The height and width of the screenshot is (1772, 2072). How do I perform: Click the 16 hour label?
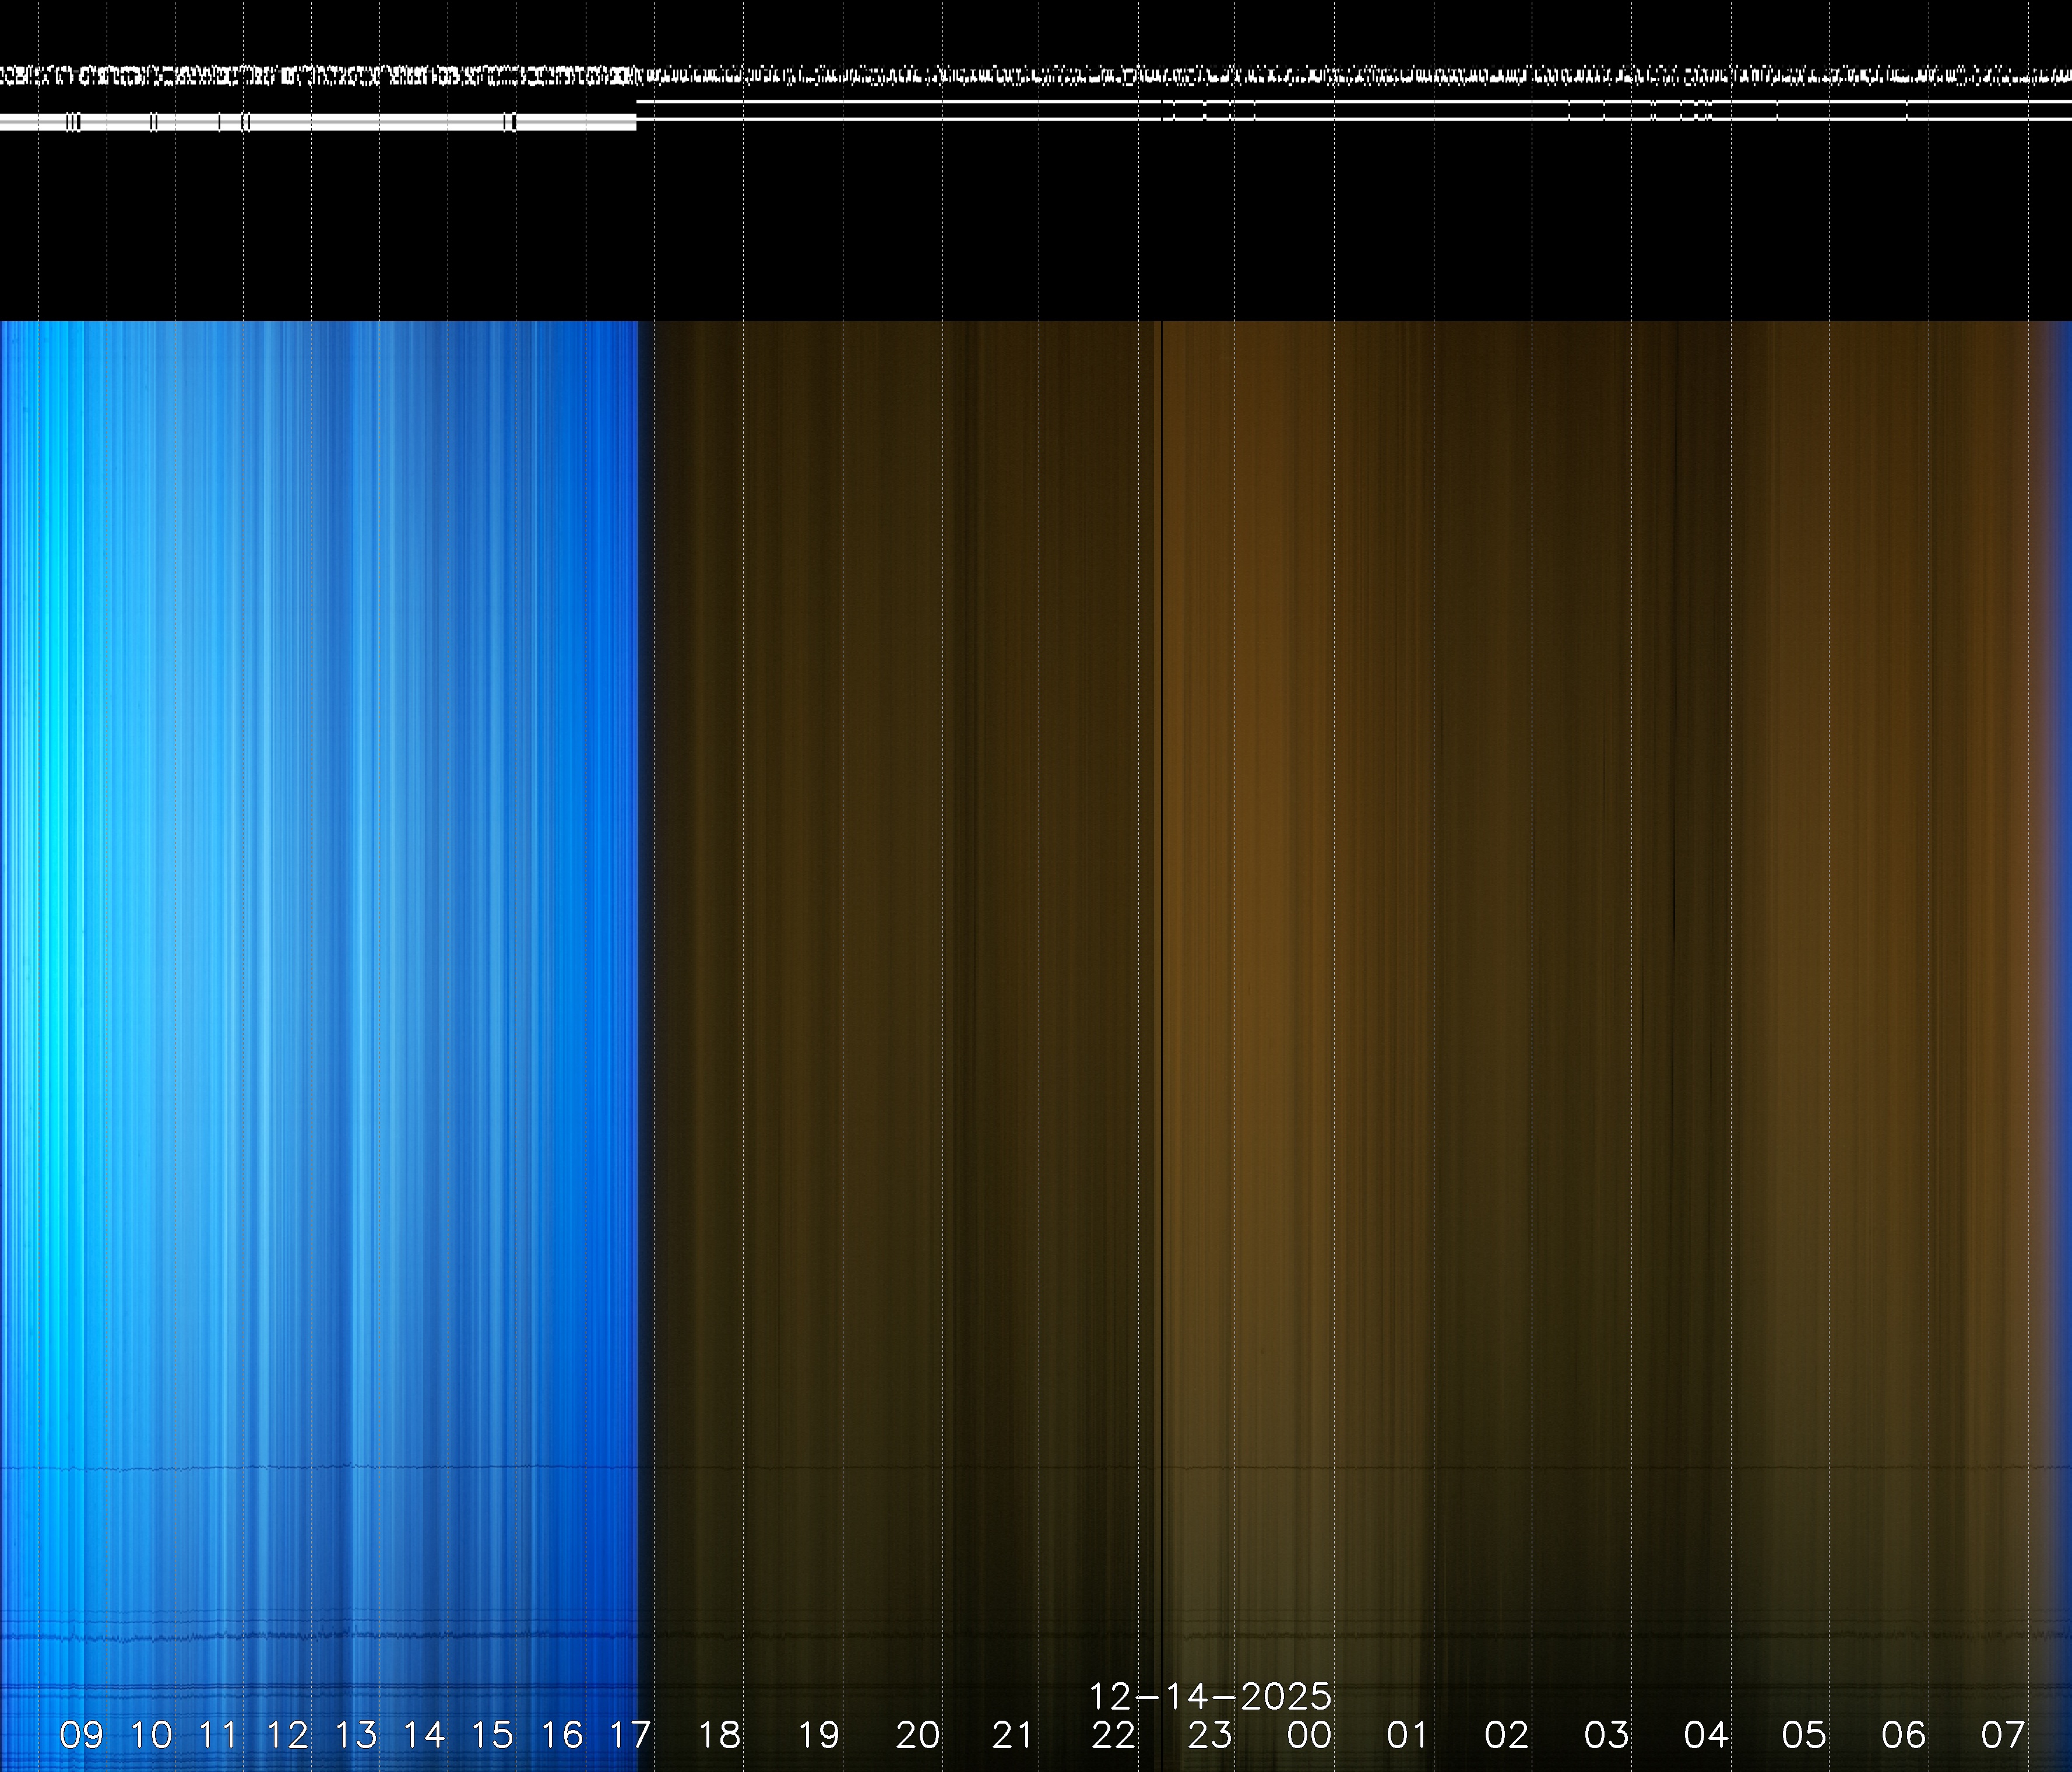click(x=561, y=1735)
